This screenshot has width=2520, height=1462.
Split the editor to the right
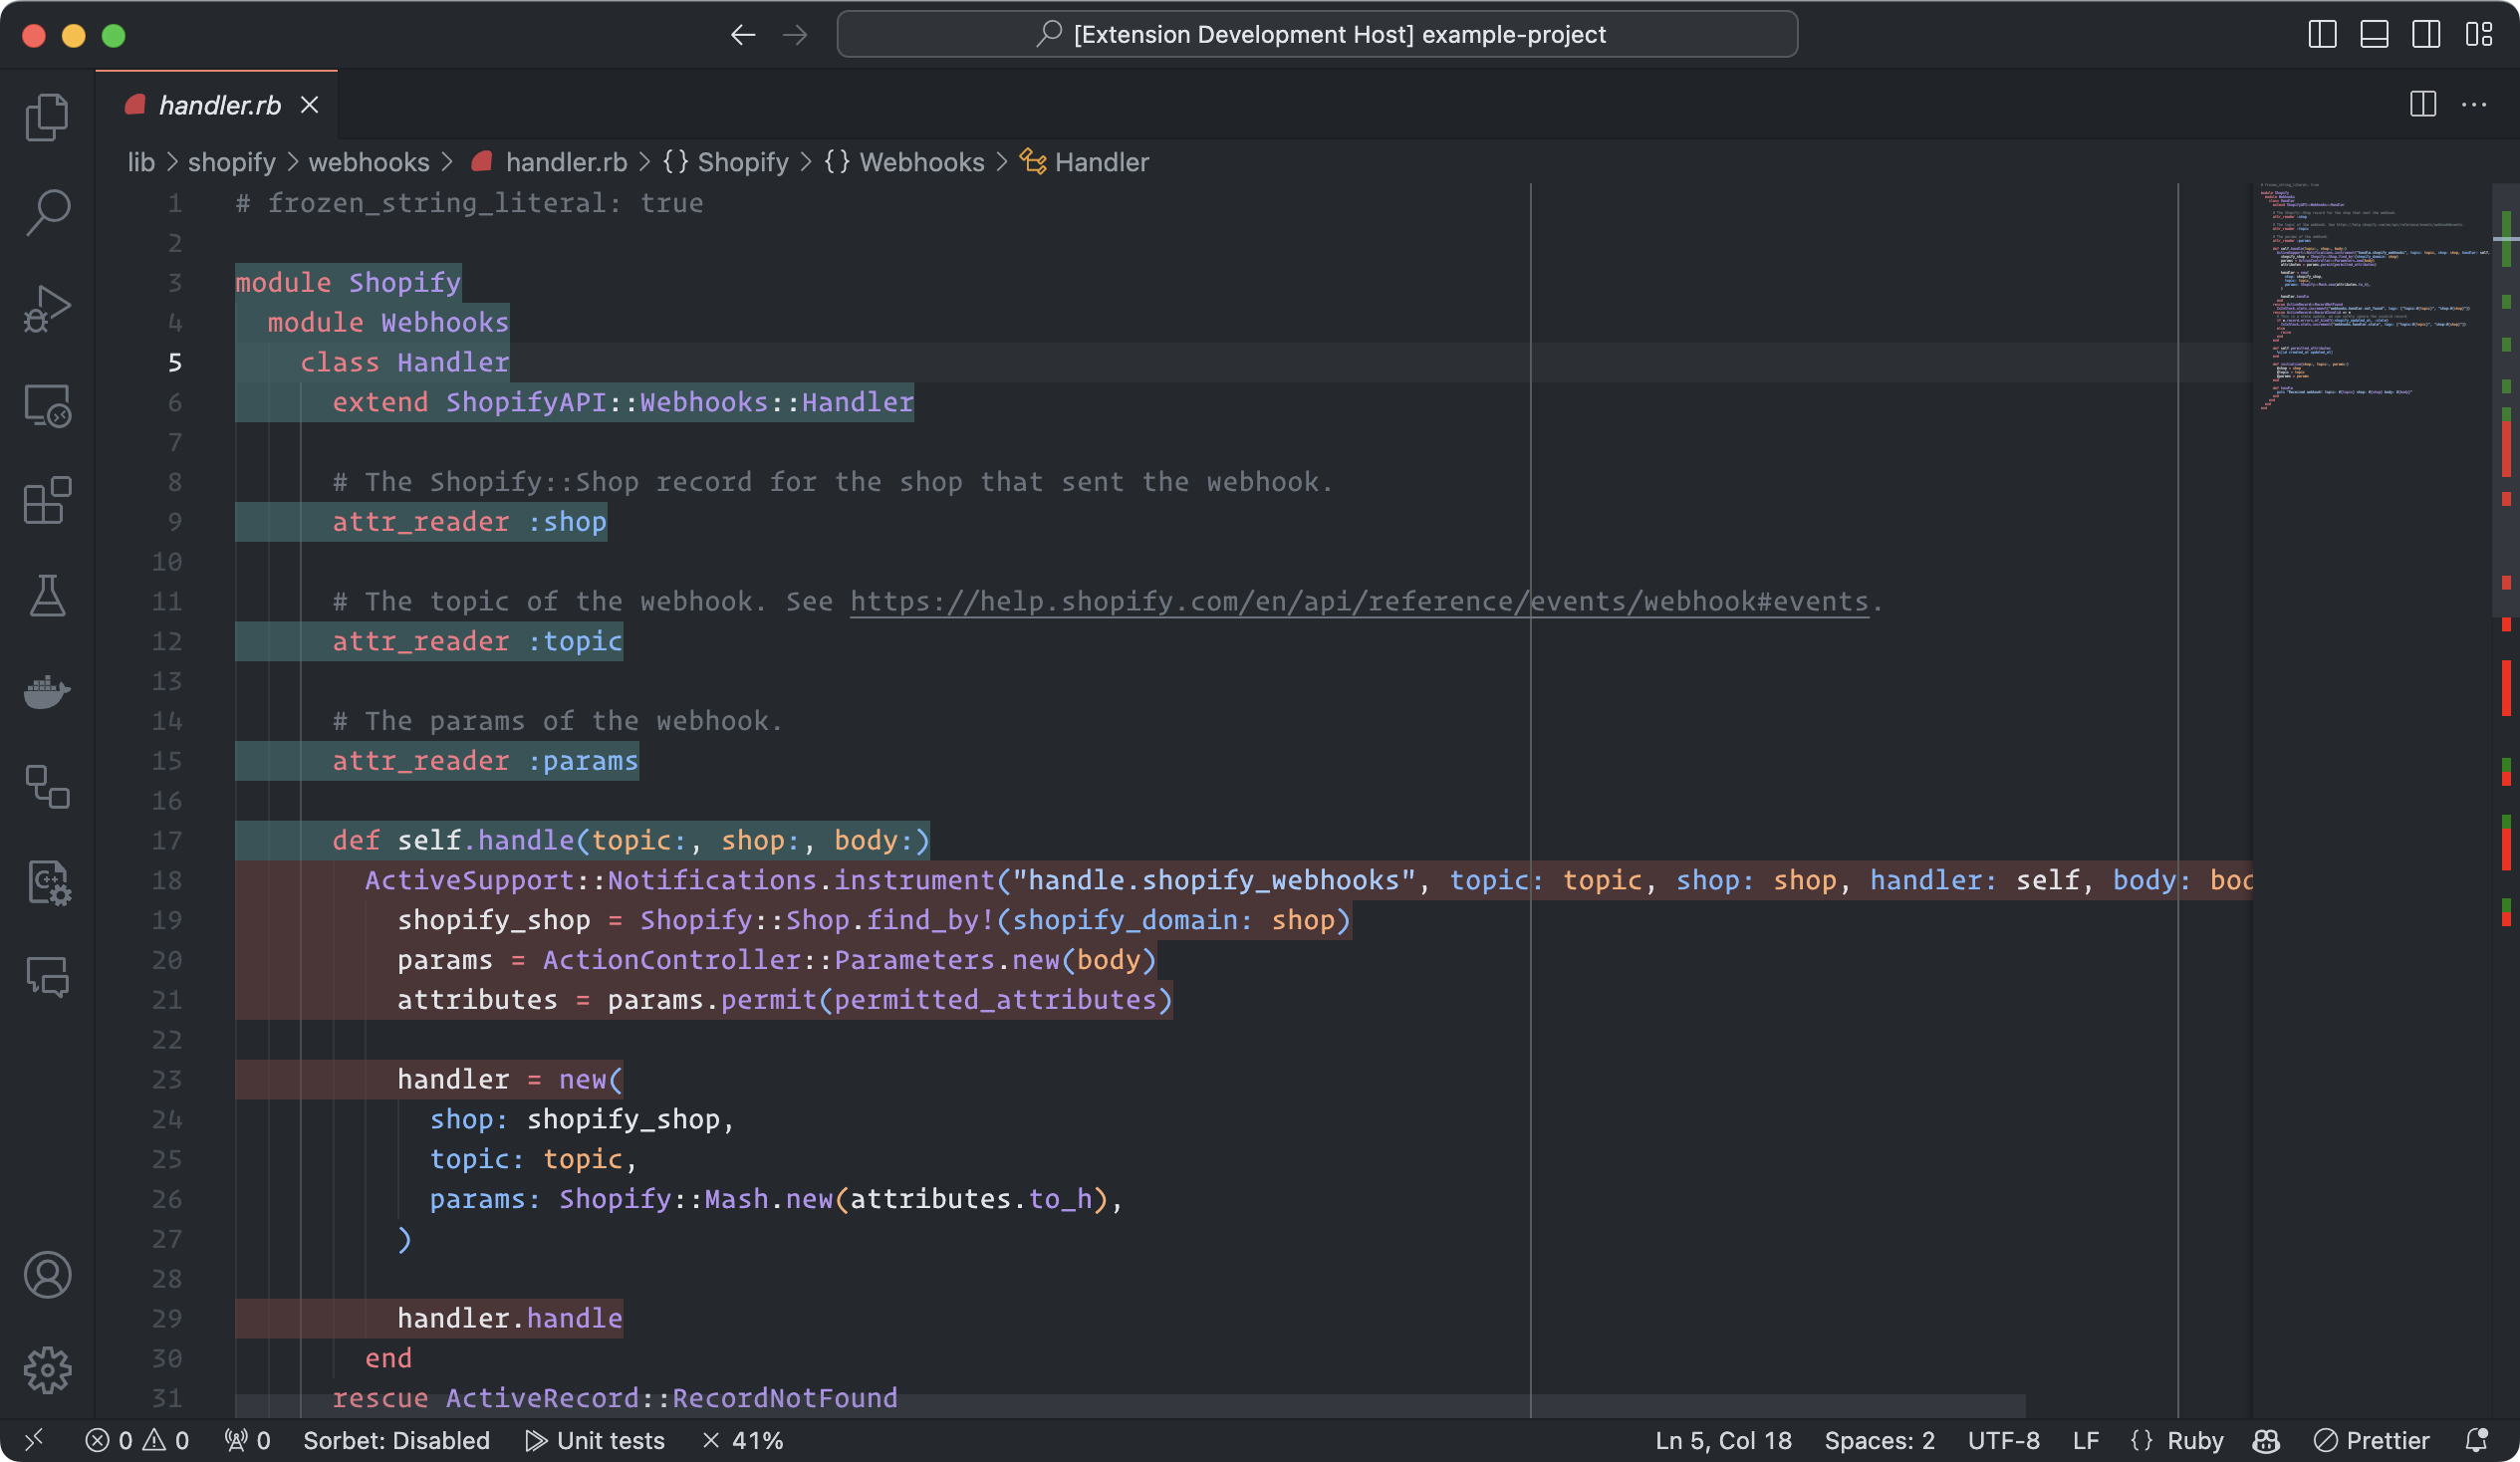(x=2423, y=104)
